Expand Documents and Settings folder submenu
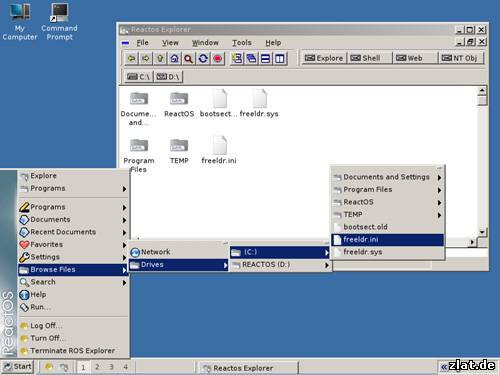 [x=388, y=177]
